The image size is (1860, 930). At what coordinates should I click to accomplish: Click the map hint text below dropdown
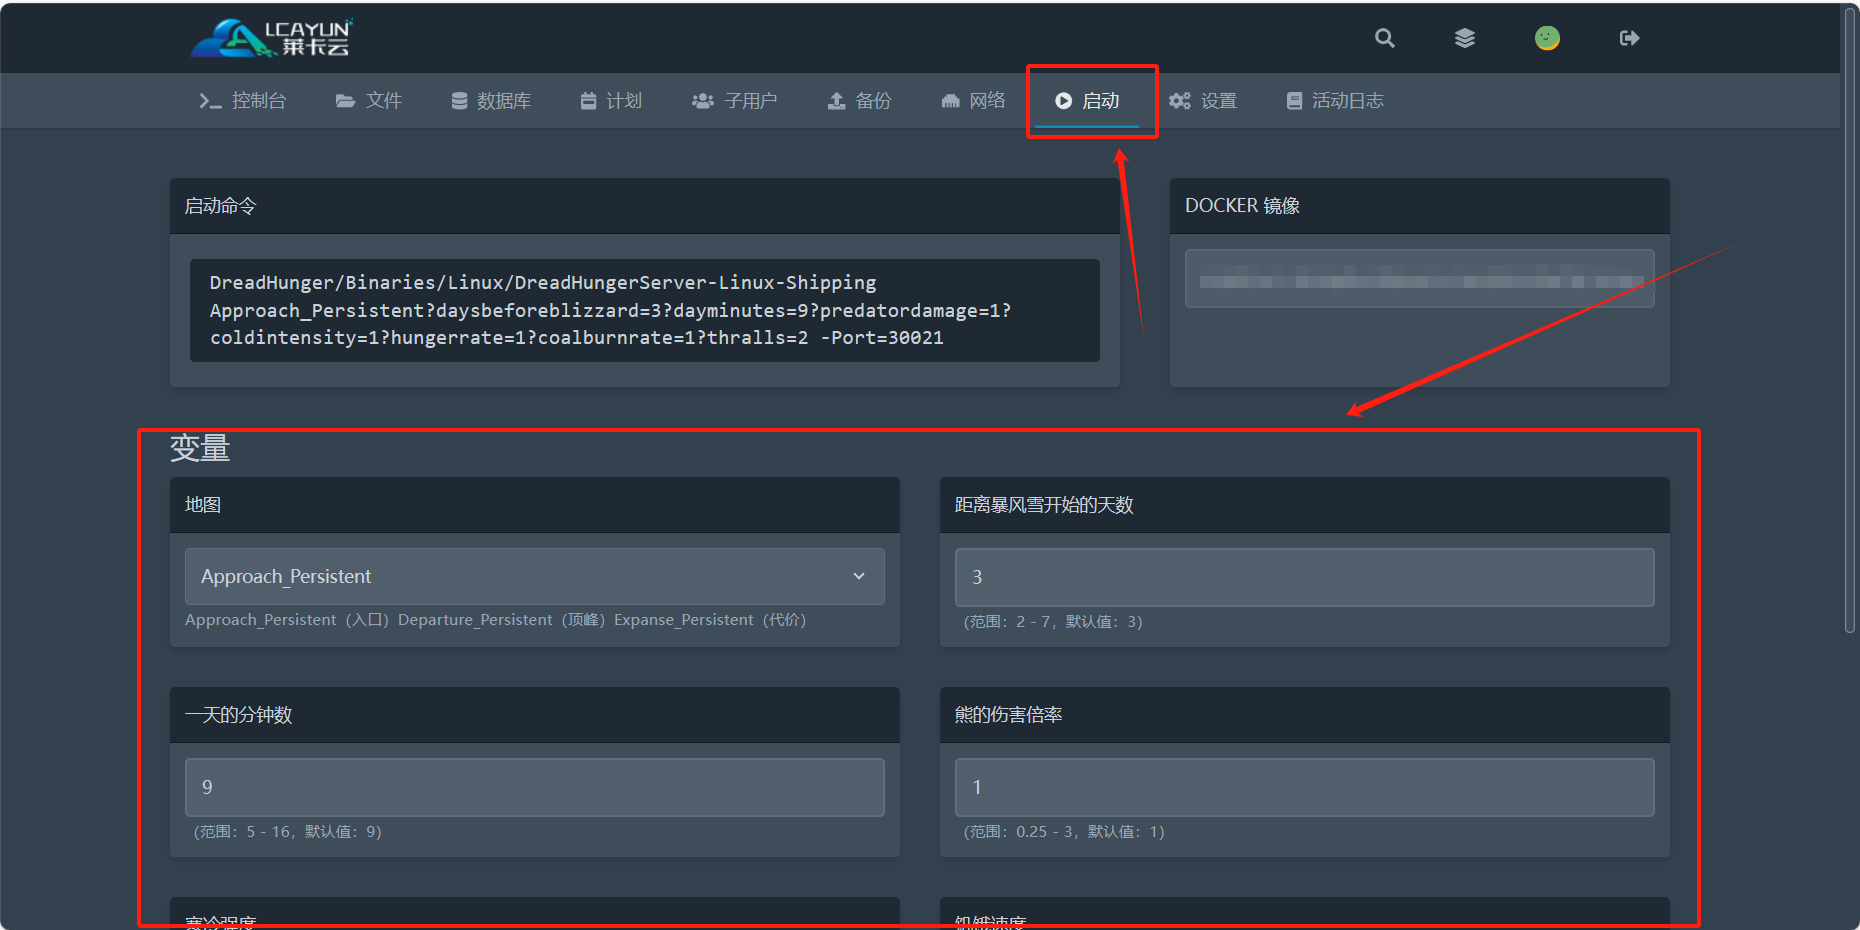tap(496, 620)
